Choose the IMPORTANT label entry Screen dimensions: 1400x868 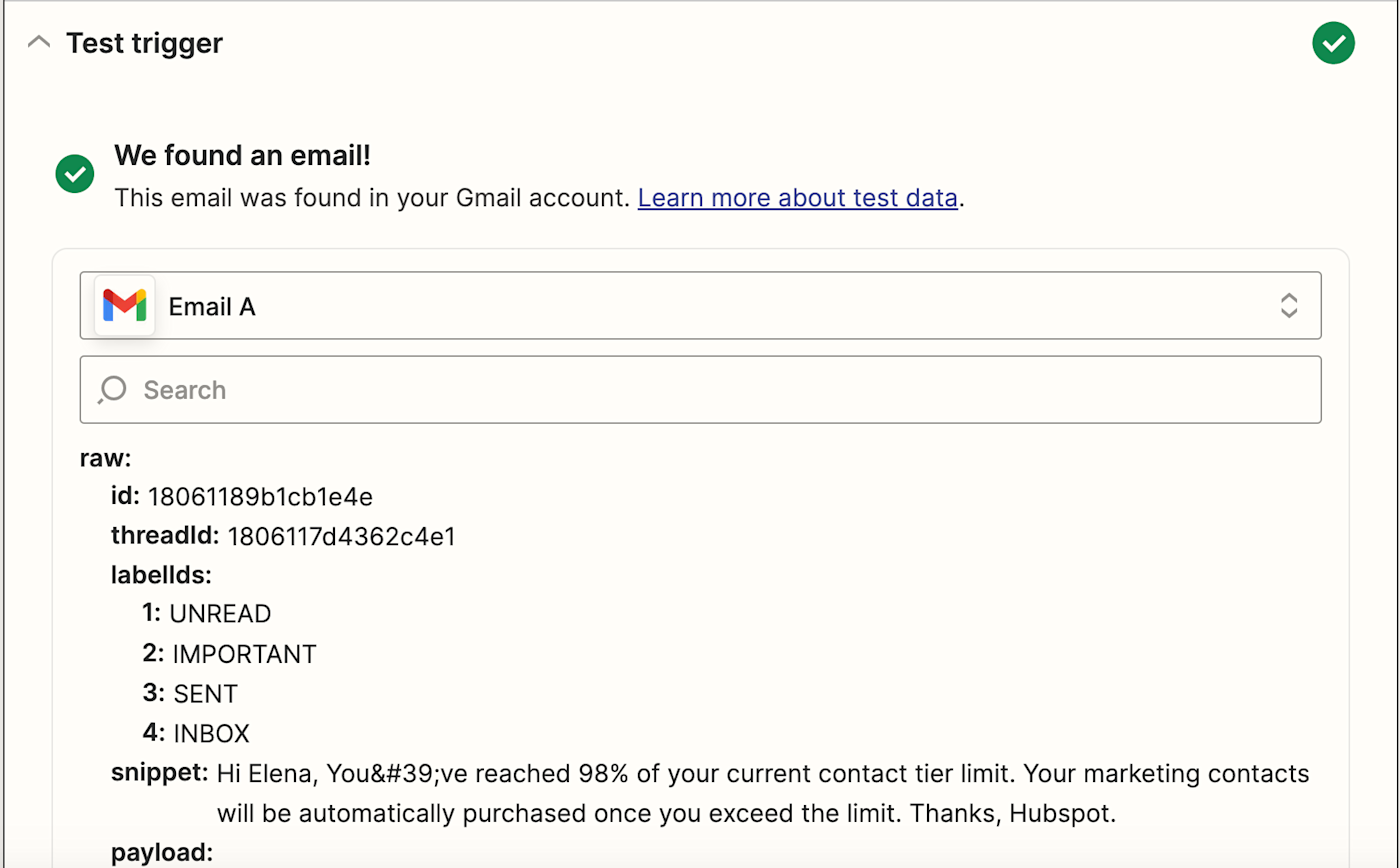244,655
